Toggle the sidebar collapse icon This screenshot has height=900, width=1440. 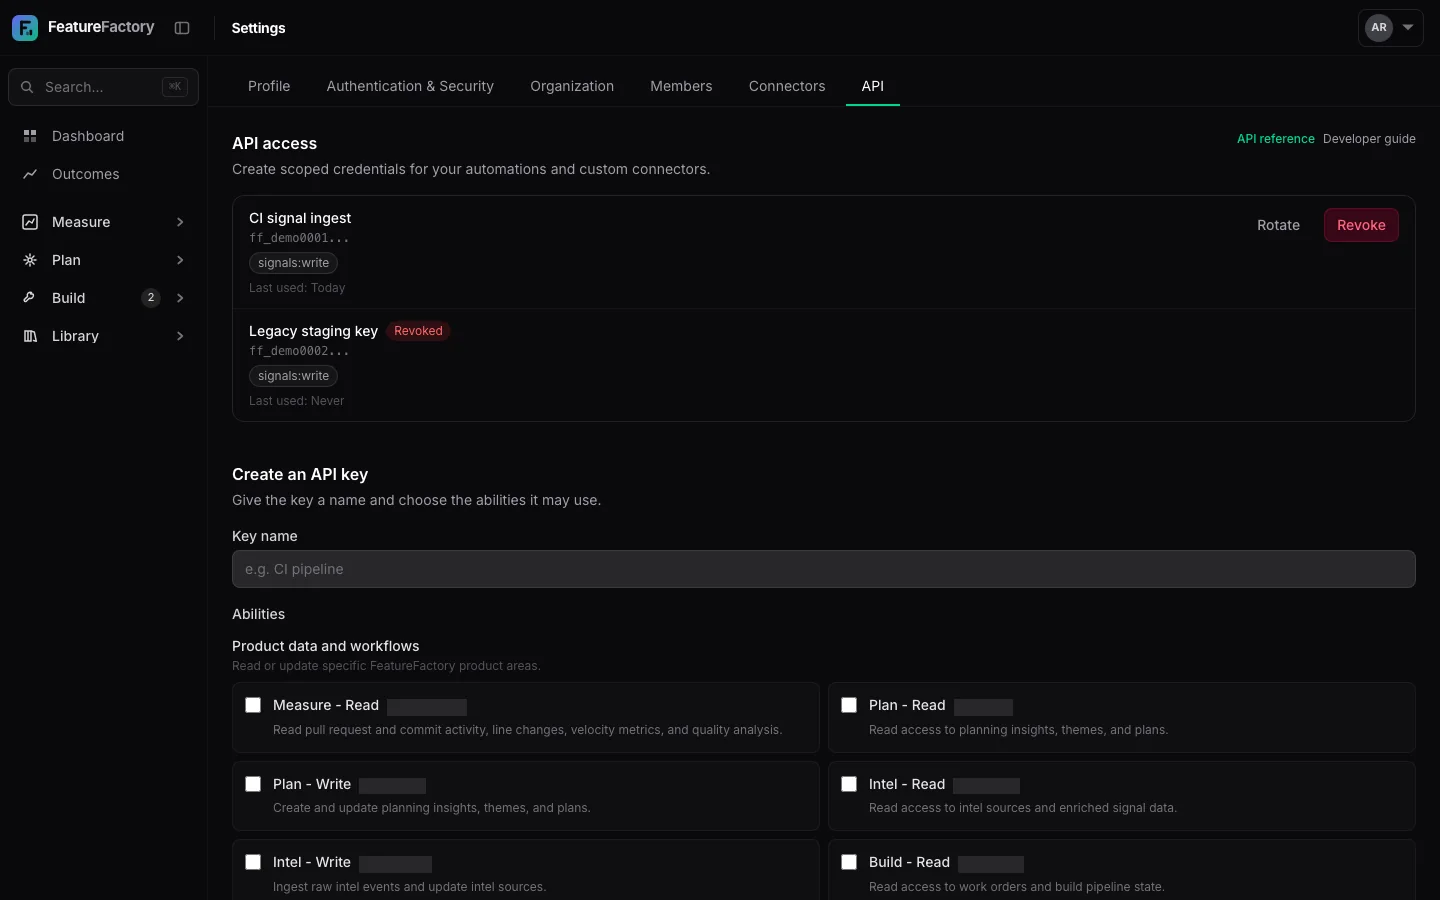182,28
